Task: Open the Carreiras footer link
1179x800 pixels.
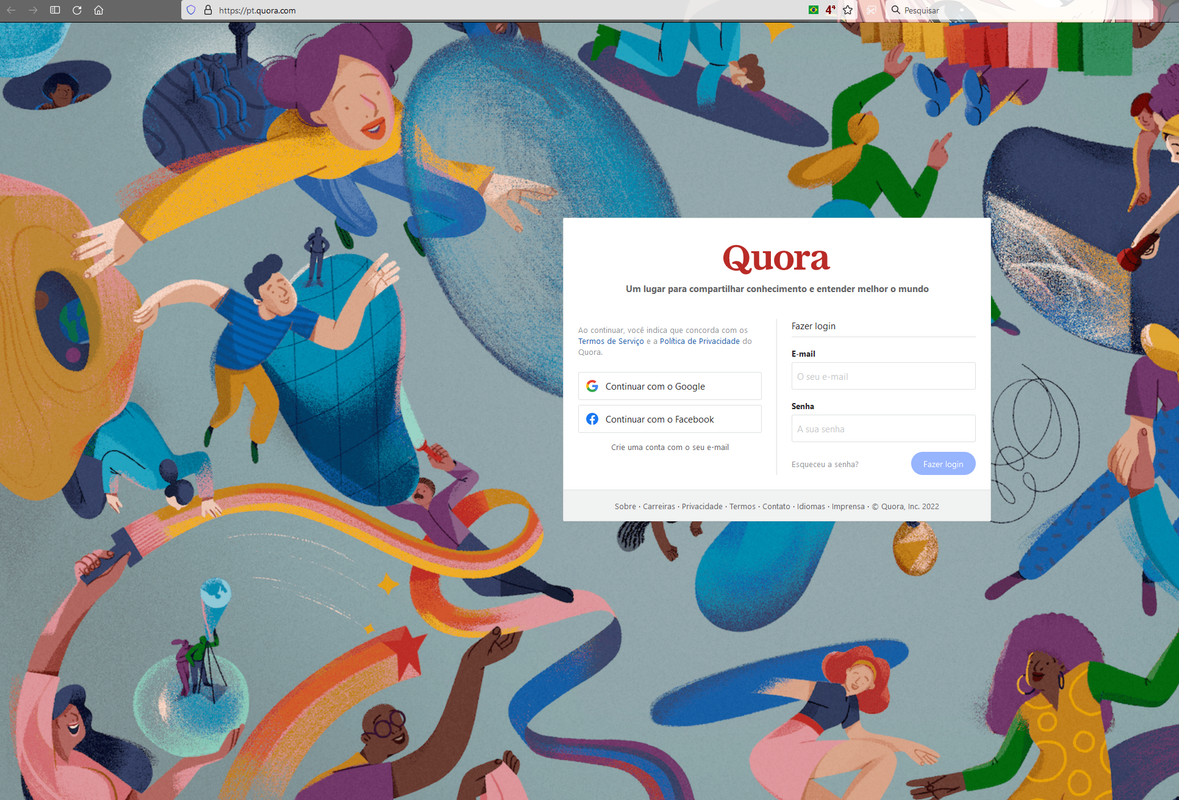Action: tap(659, 506)
